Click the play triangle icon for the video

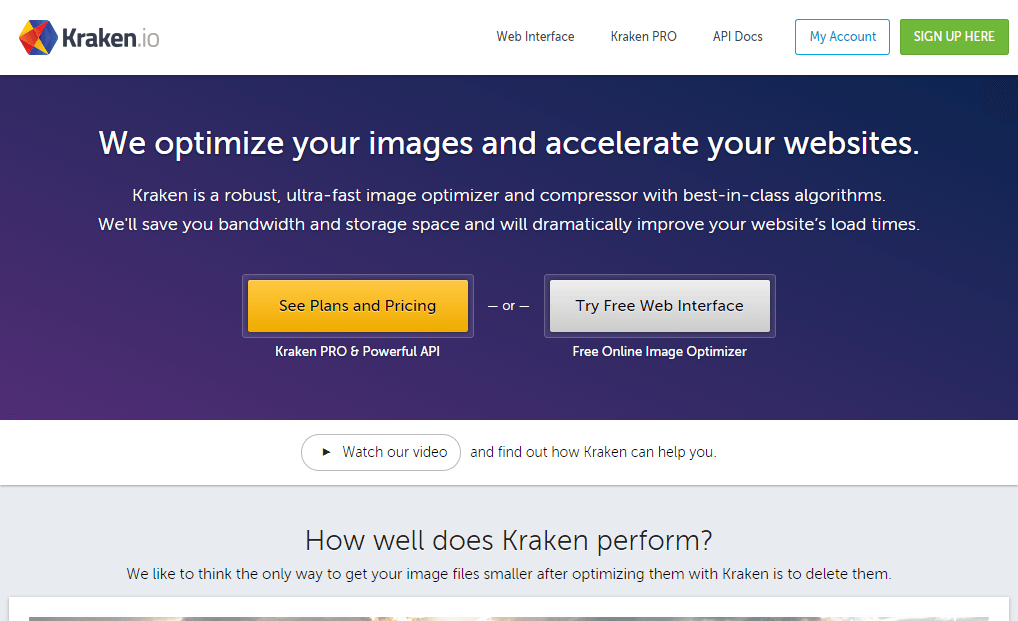(326, 452)
